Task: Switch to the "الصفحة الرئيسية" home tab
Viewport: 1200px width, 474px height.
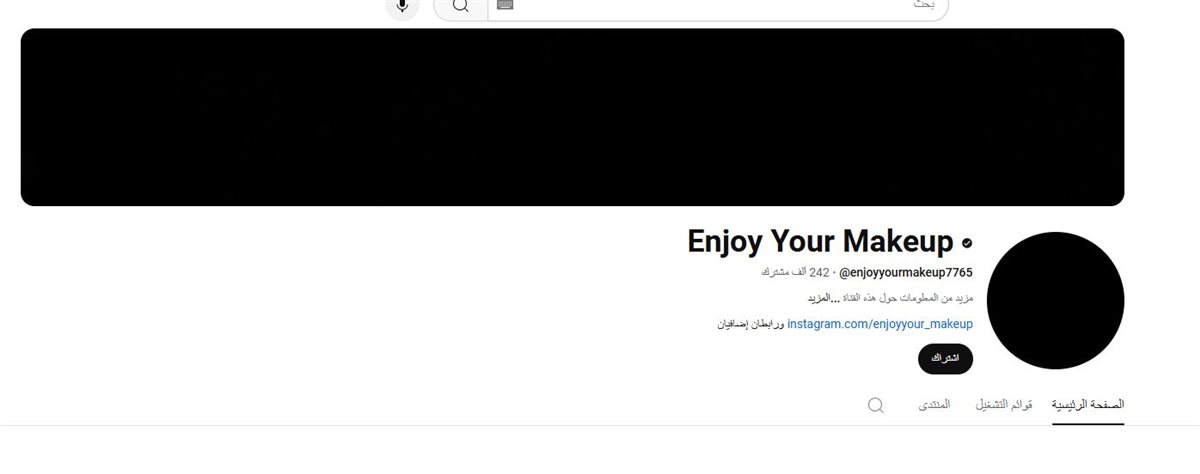Action: pos(1088,405)
